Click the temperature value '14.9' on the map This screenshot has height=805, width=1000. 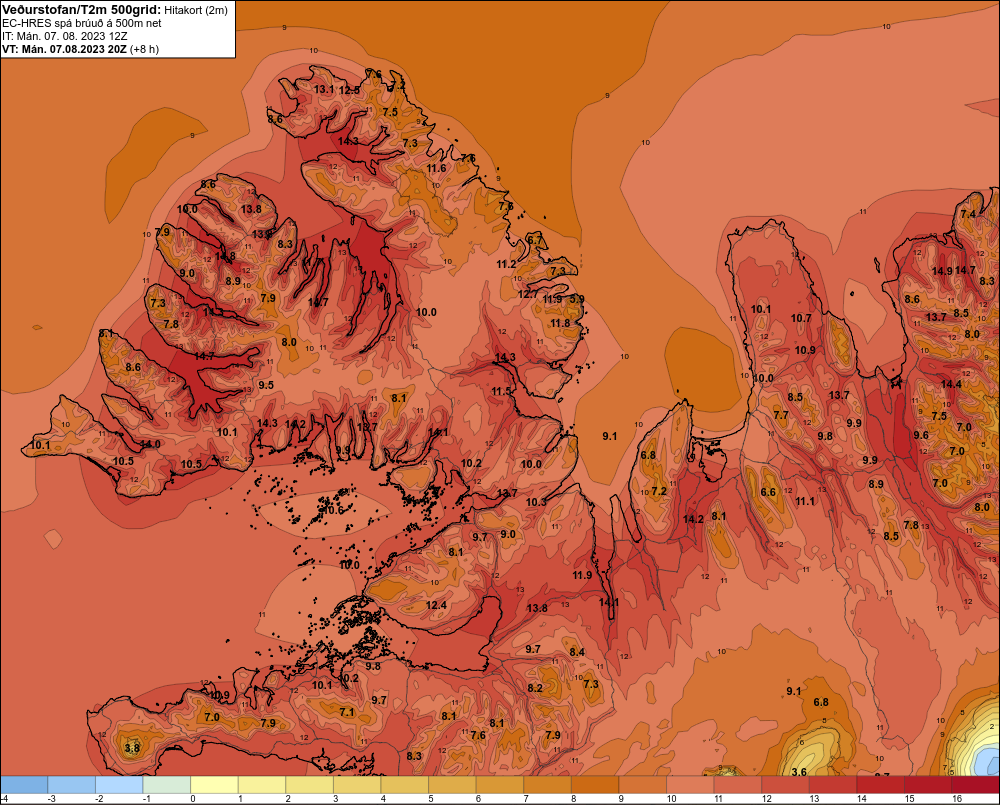pos(942,271)
